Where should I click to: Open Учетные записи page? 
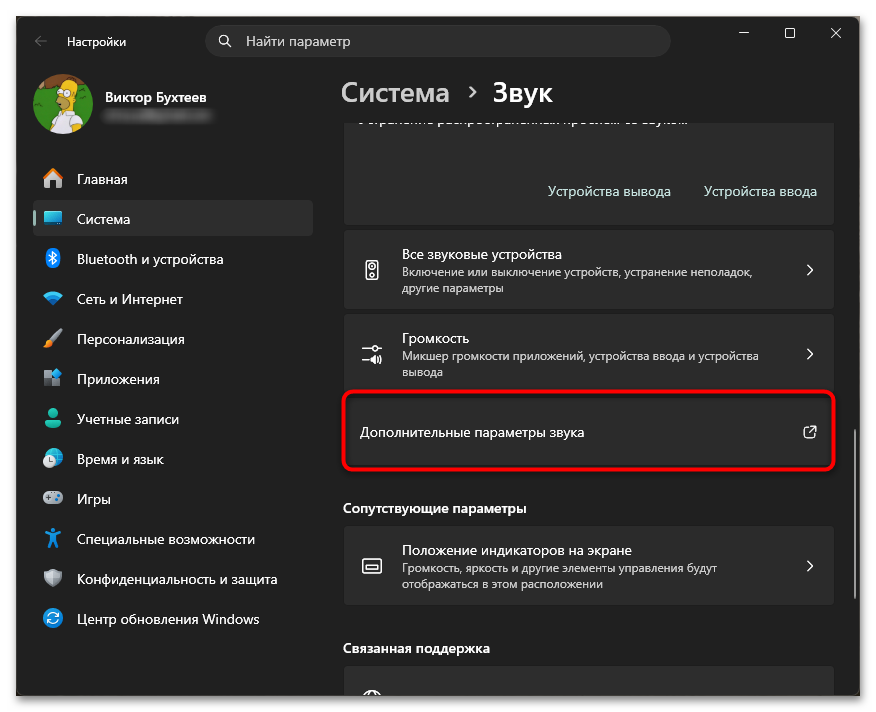(x=173, y=419)
